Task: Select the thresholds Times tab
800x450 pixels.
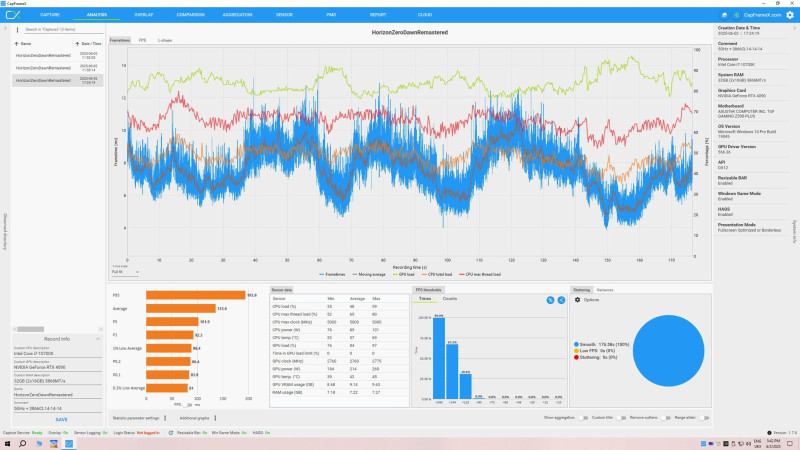Action: point(425,298)
